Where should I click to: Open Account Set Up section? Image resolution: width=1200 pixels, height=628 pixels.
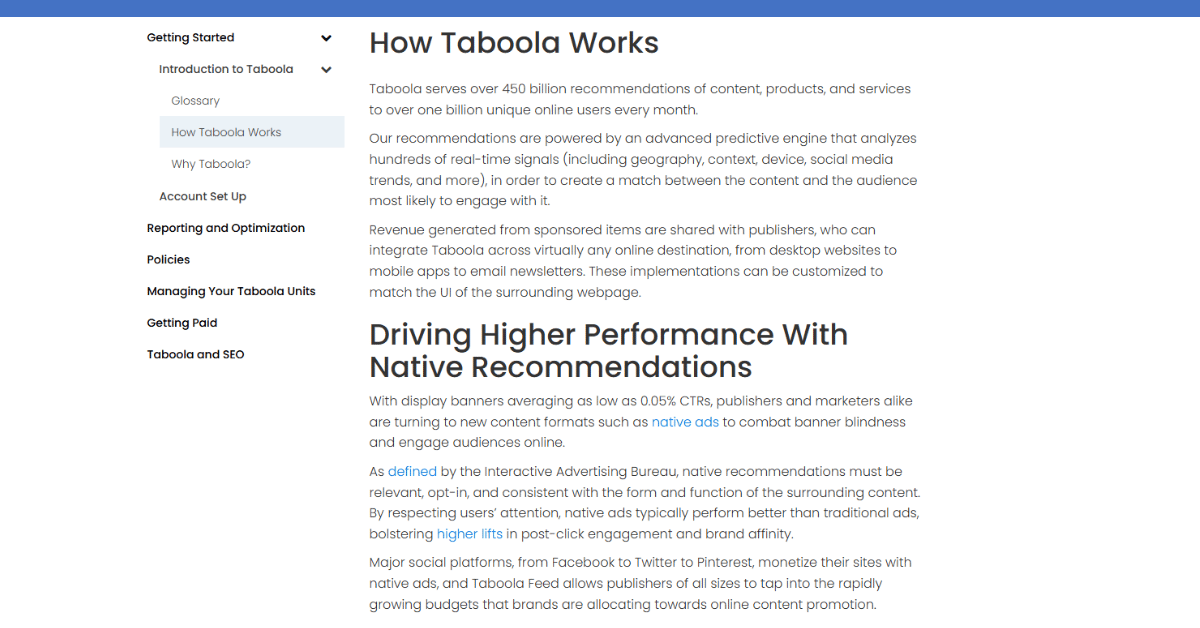tap(202, 197)
